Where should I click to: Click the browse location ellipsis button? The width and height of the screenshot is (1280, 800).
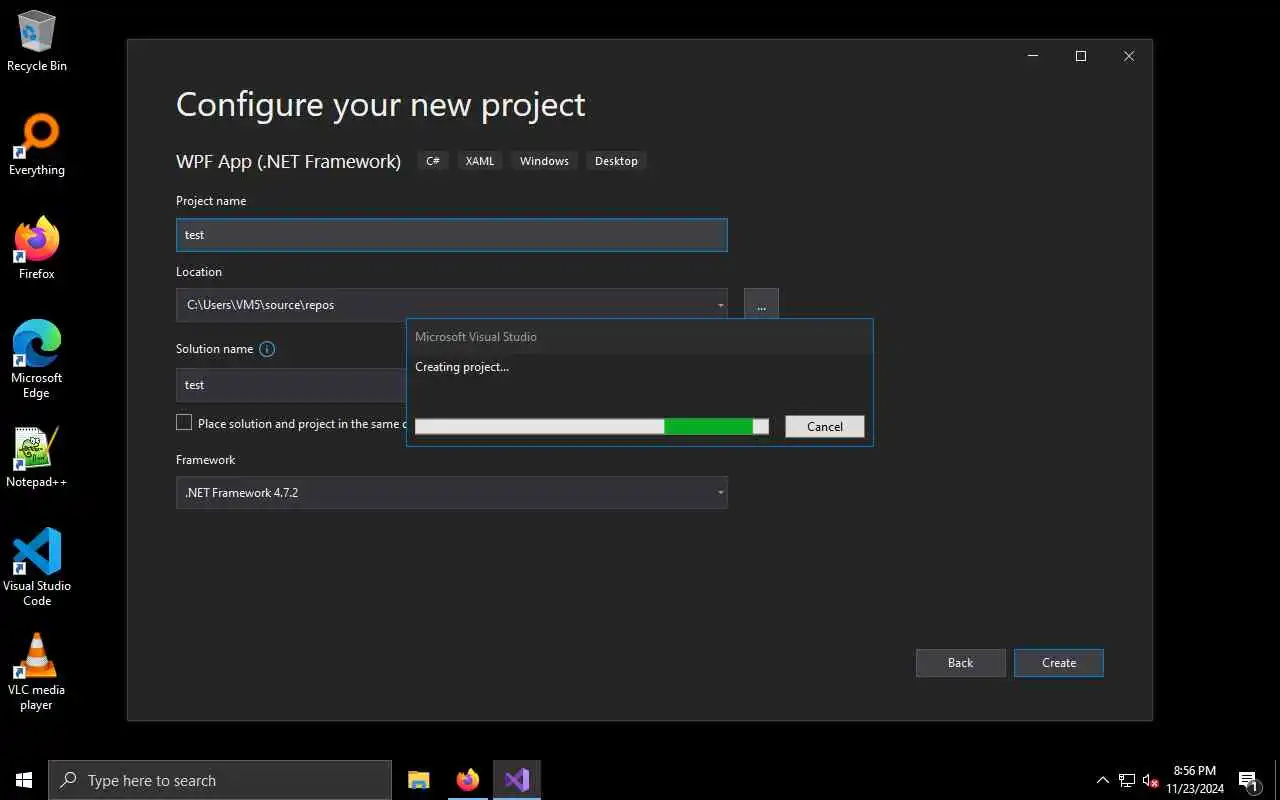(x=761, y=305)
